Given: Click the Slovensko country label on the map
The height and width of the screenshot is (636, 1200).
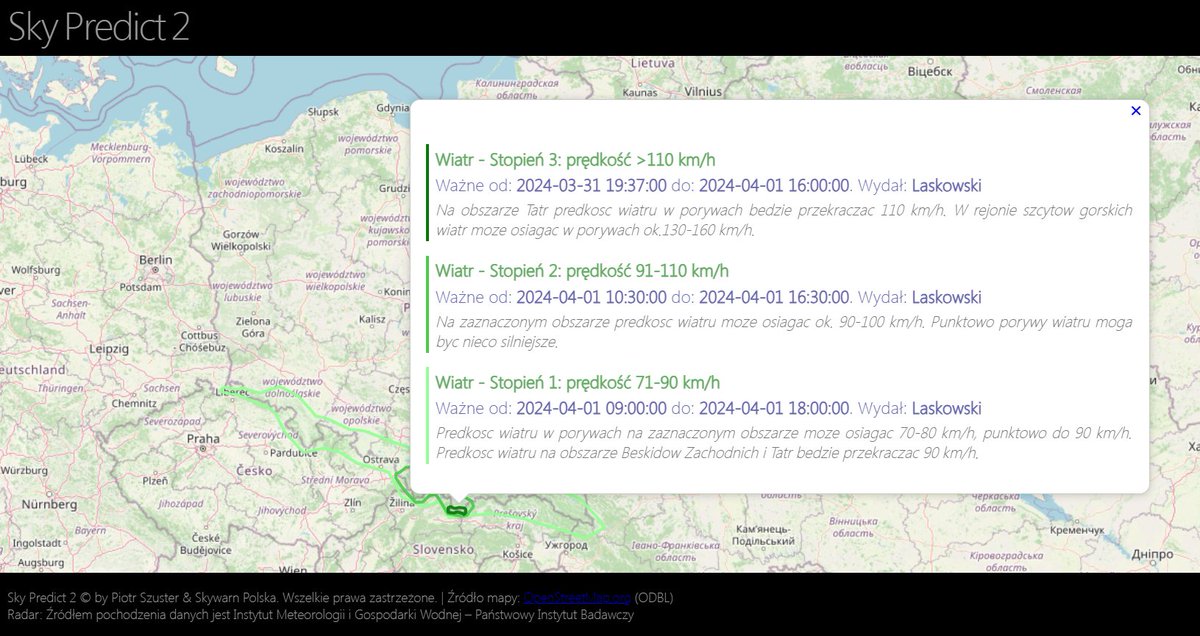Looking at the screenshot, I should pos(443,549).
